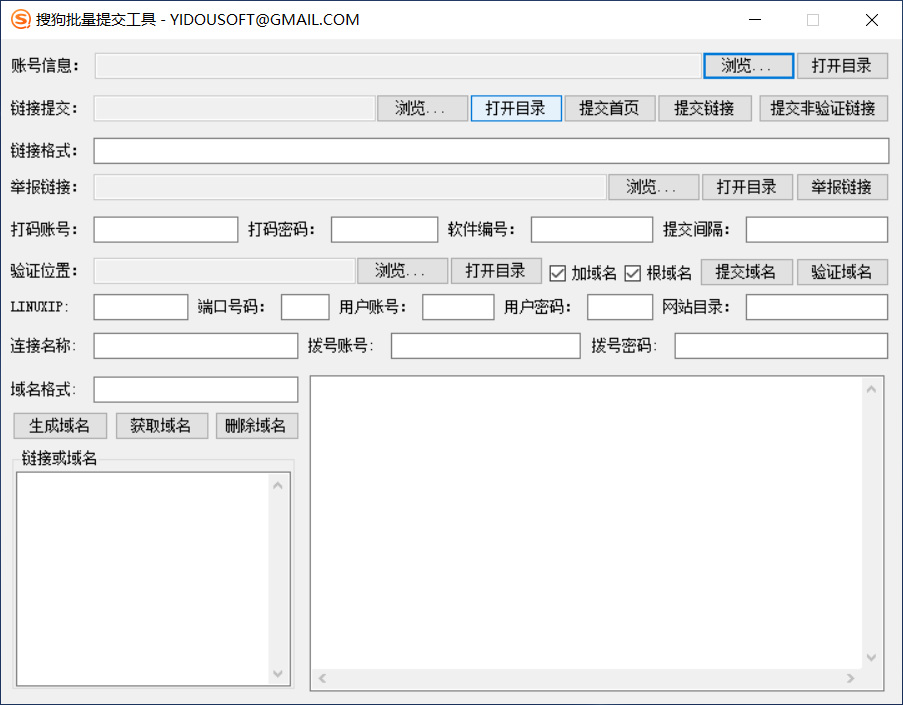Click down arrow of 链接或域名 scrollbar
903x705 pixels.
tap(278, 673)
